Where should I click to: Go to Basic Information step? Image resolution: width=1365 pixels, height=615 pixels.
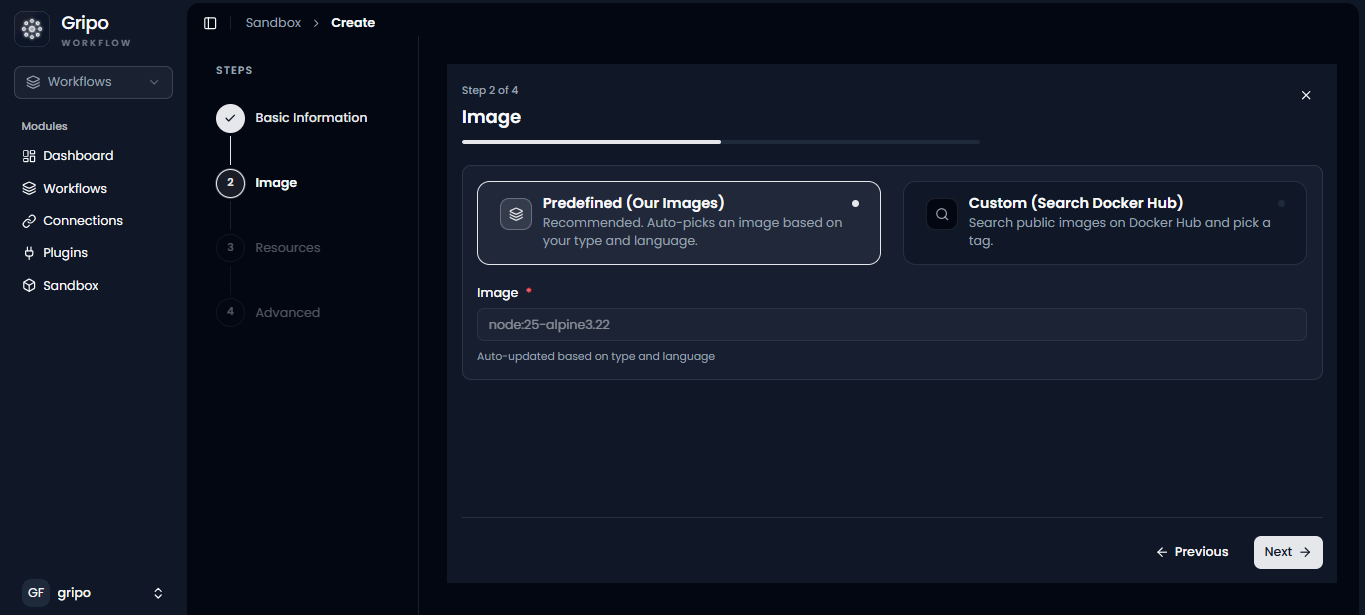(311, 118)
